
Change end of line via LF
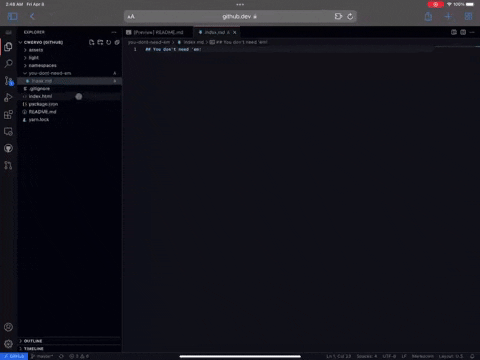[404, 356]
